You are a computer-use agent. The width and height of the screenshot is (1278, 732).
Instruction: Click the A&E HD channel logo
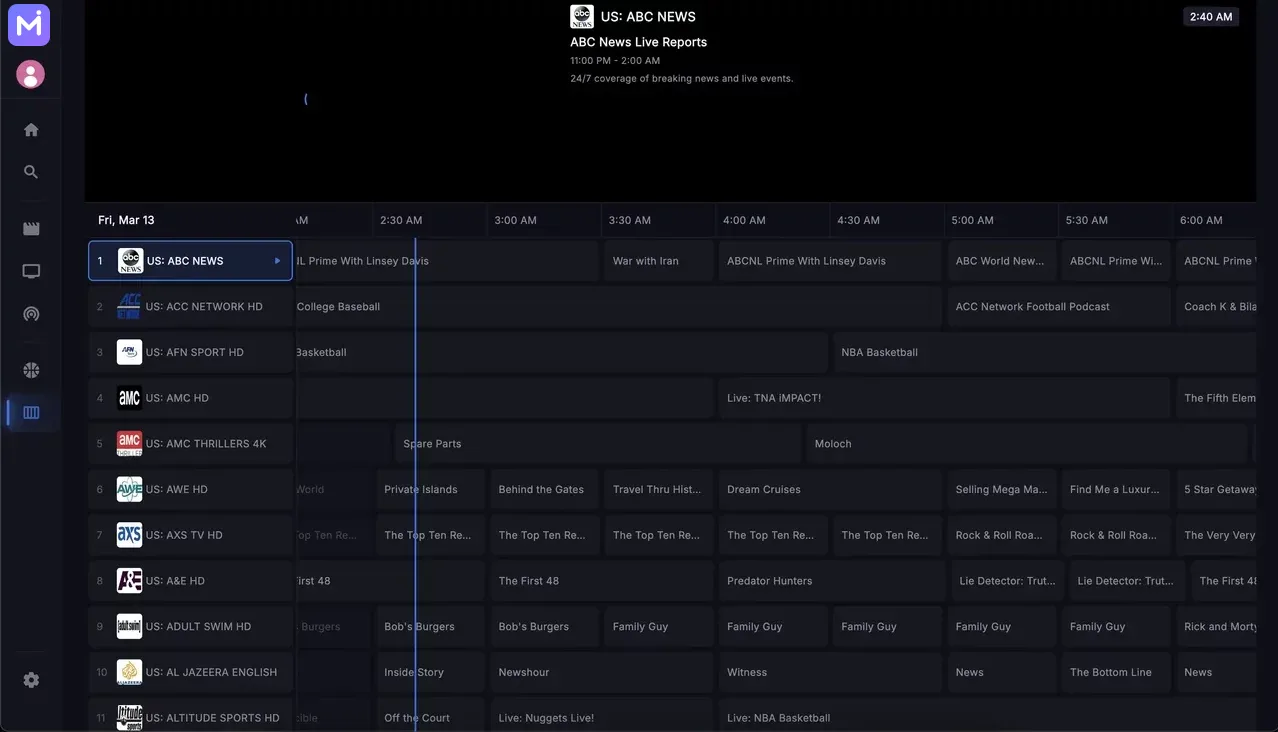tap(129, 580)
